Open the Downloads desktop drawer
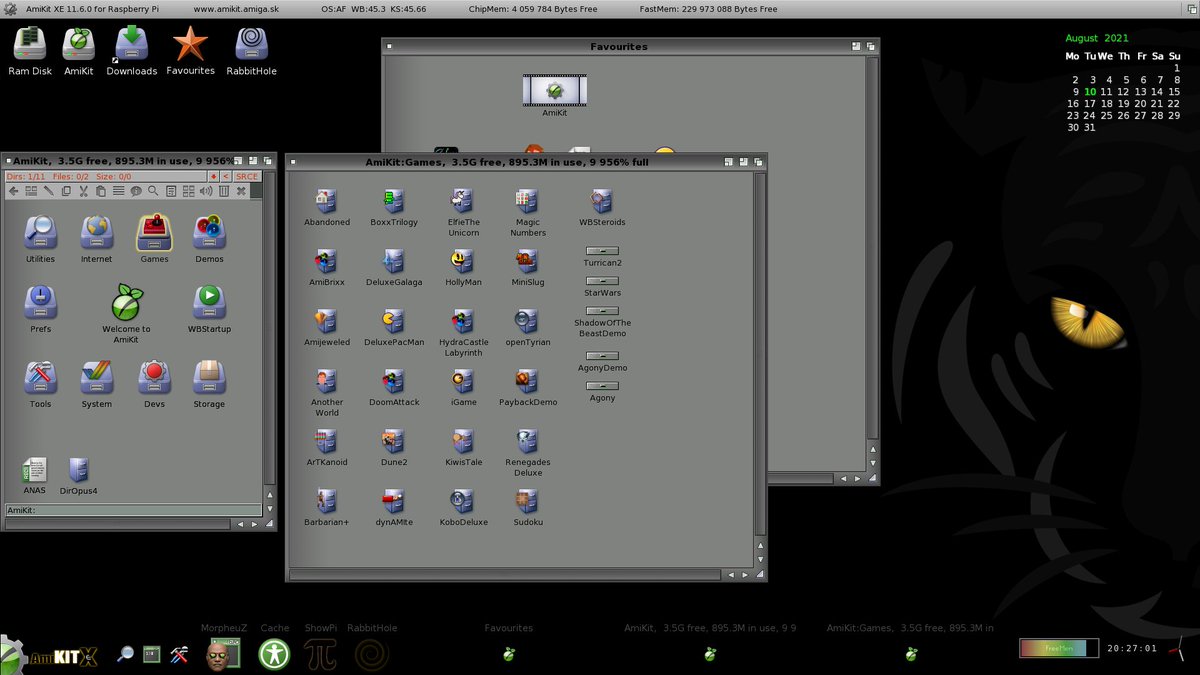The height and width of the screenshot is (675, 1200). tap(132, 51)
